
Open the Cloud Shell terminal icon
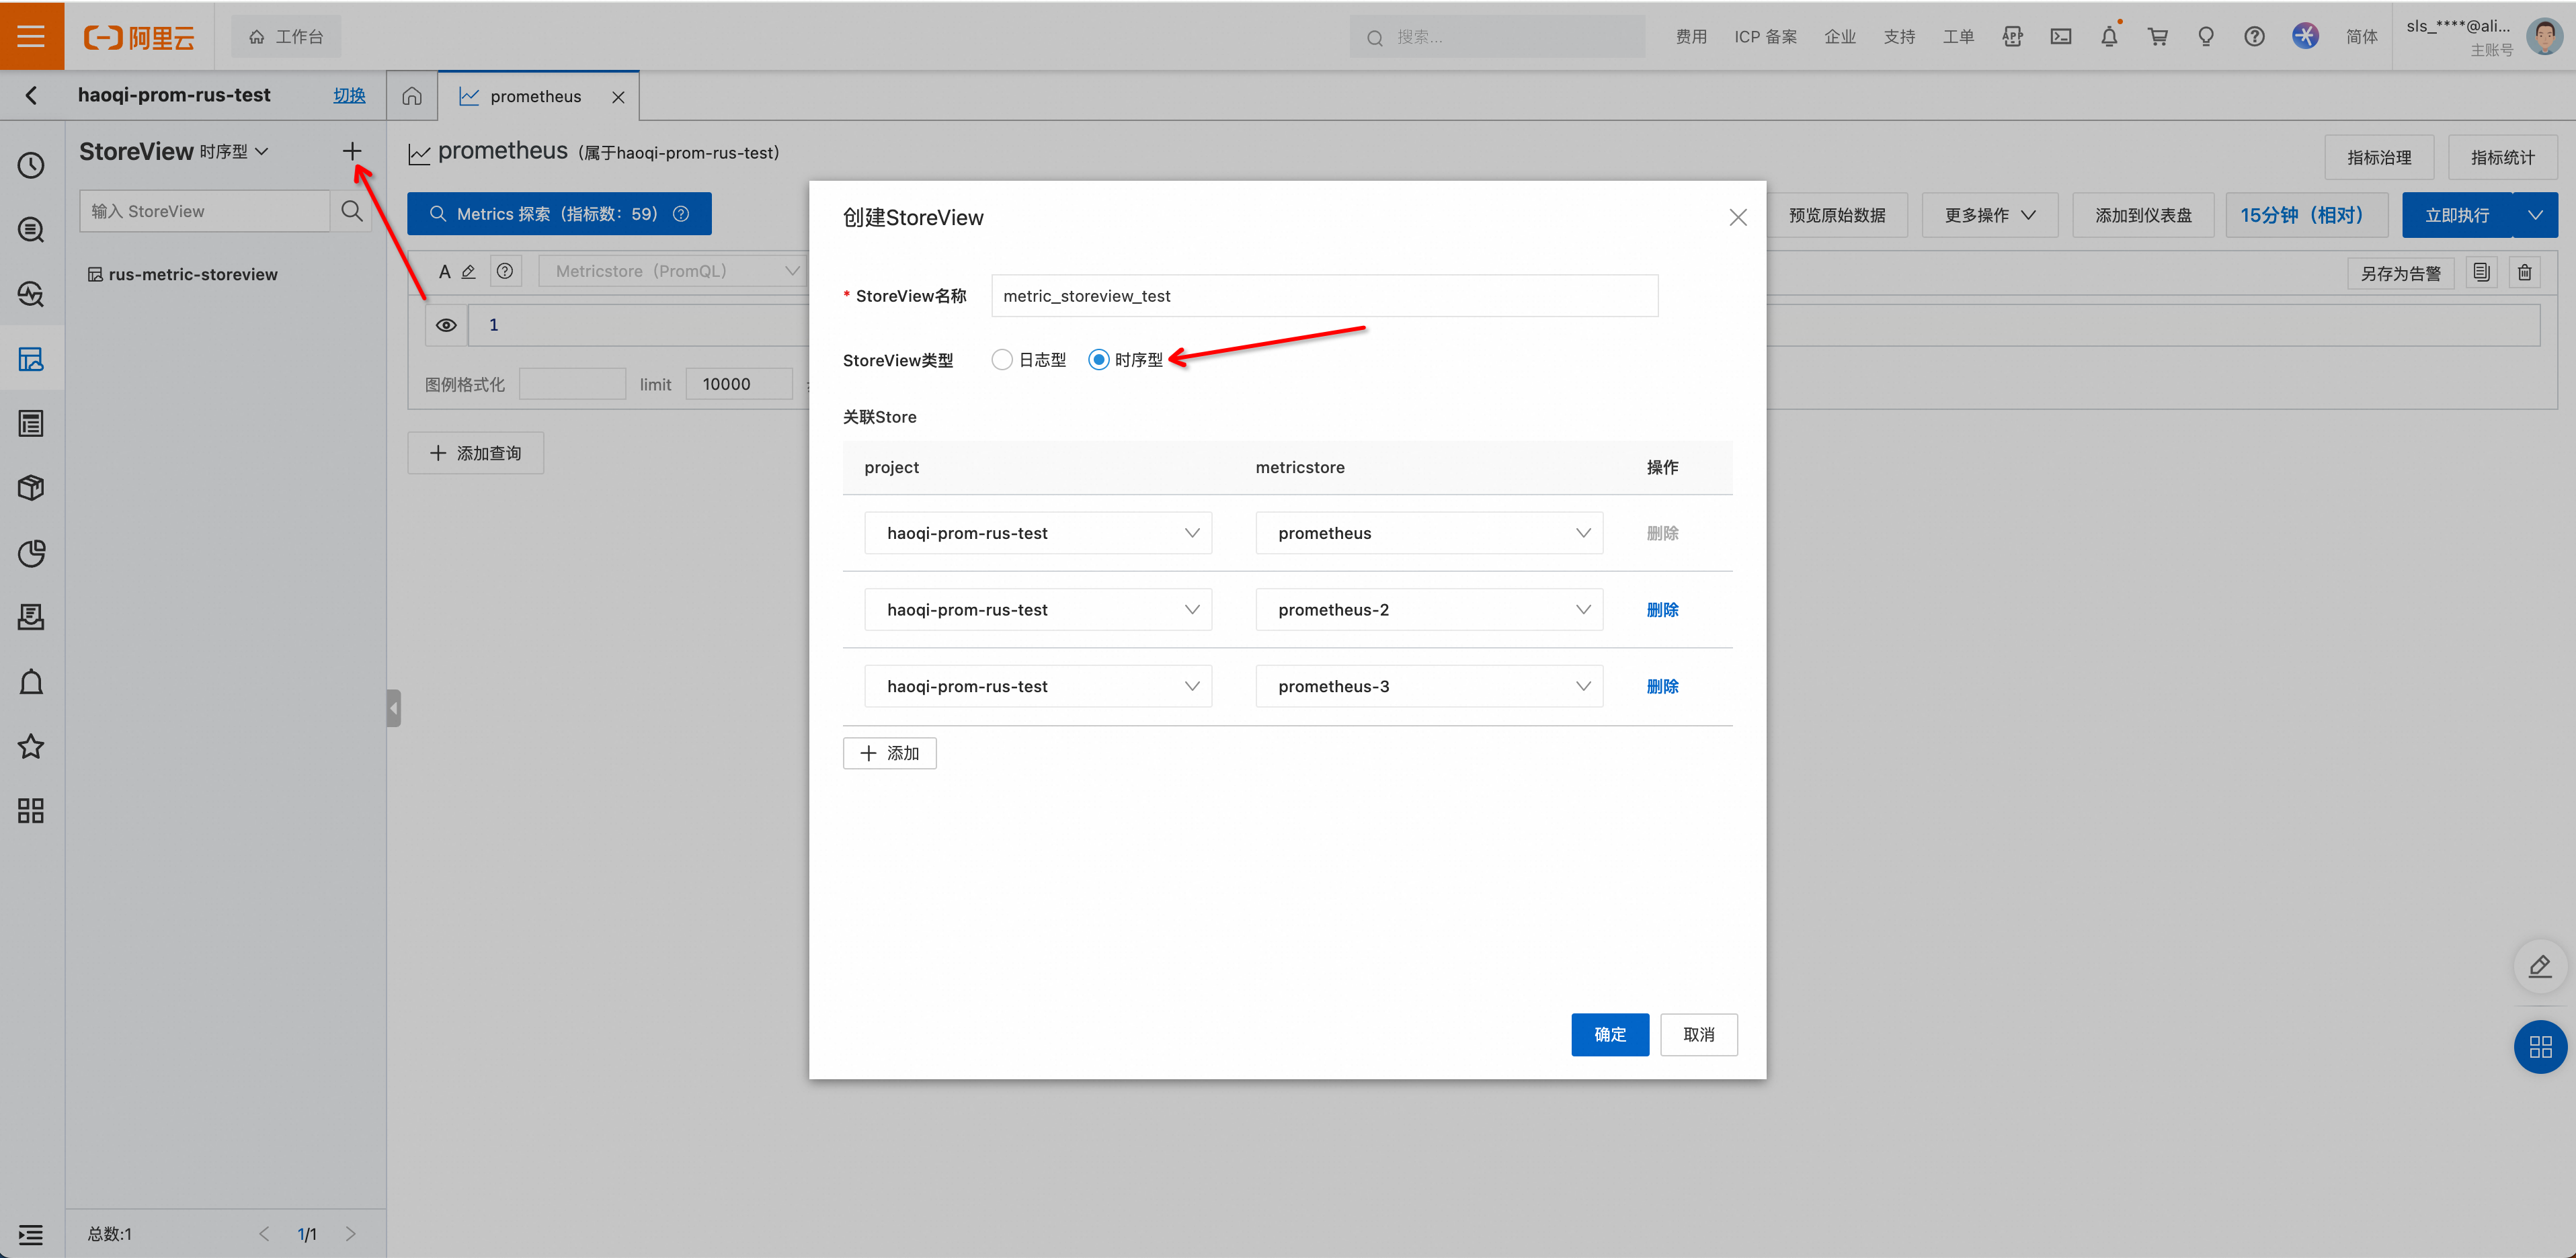pyautogui.click(x=2061, y=37)
